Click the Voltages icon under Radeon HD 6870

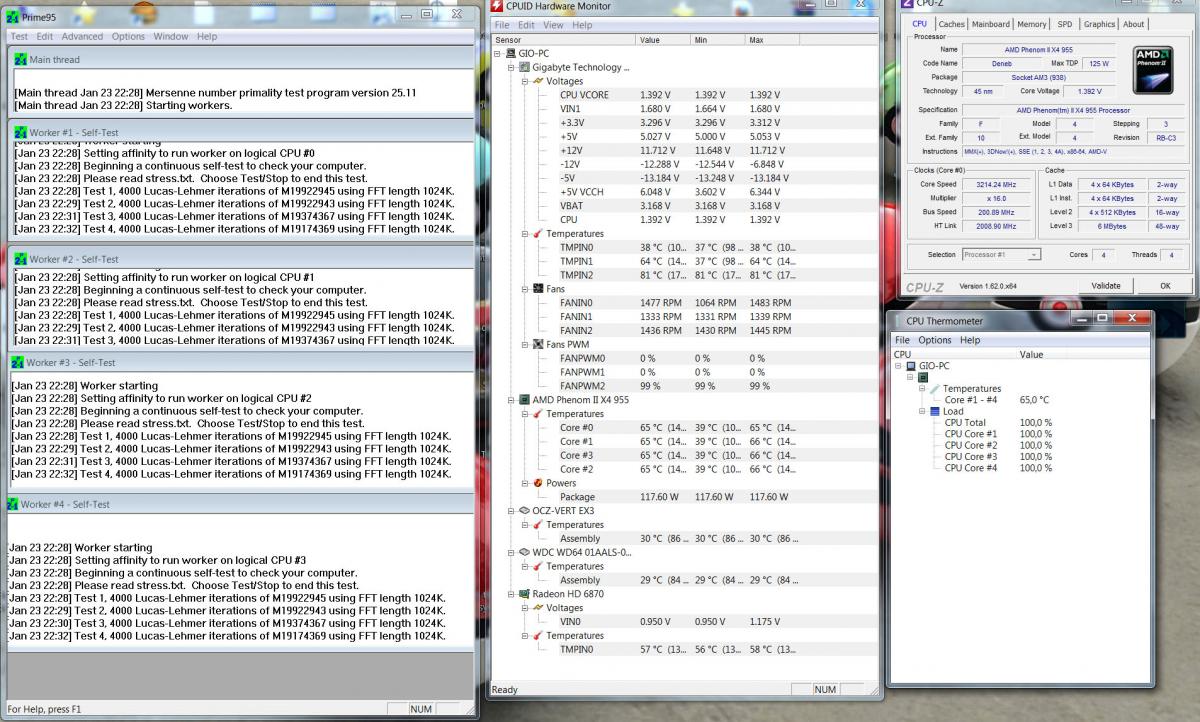(537, 607)
